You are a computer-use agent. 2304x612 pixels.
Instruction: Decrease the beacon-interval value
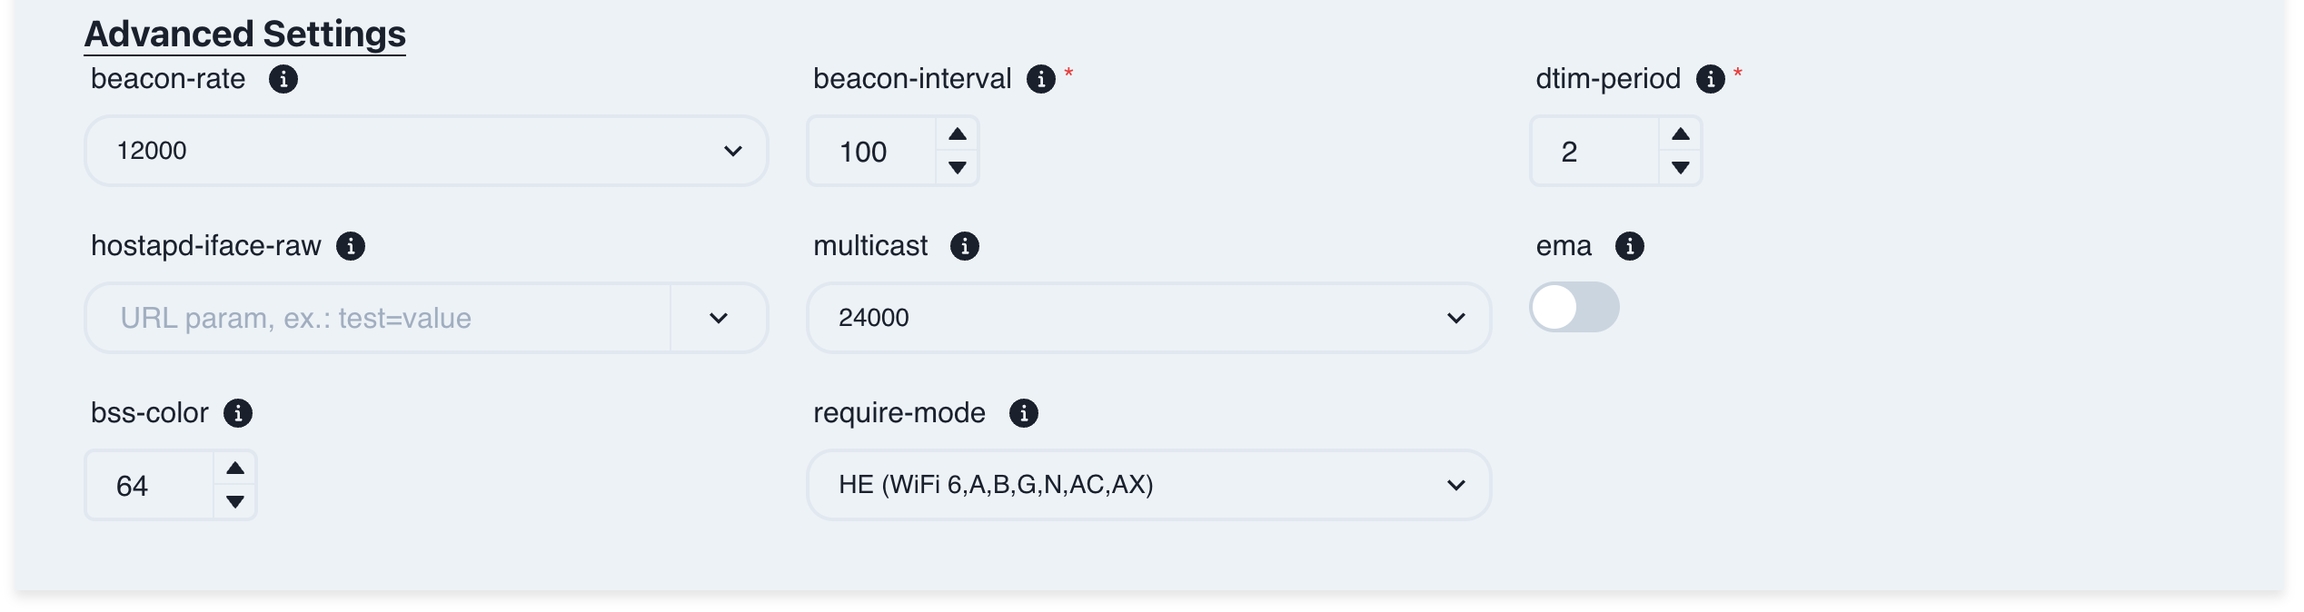tap(957, 168)
